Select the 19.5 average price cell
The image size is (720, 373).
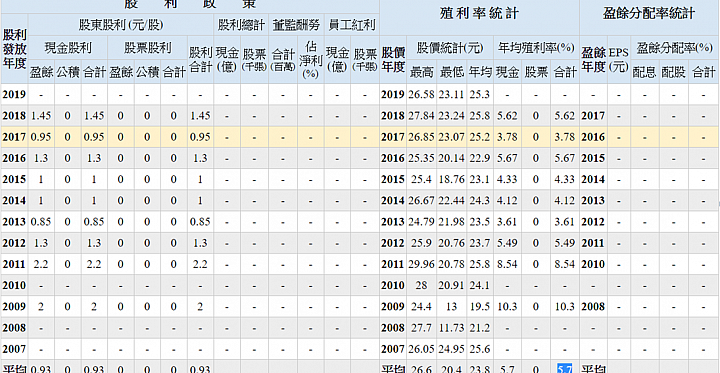point(480,306)
